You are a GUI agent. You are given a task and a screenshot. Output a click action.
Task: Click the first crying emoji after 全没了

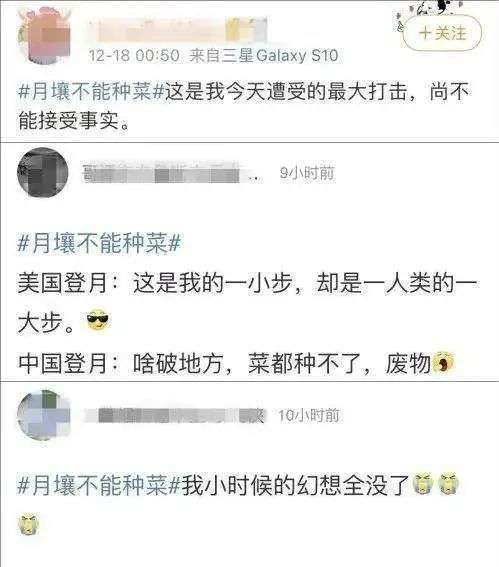[423, 483]
